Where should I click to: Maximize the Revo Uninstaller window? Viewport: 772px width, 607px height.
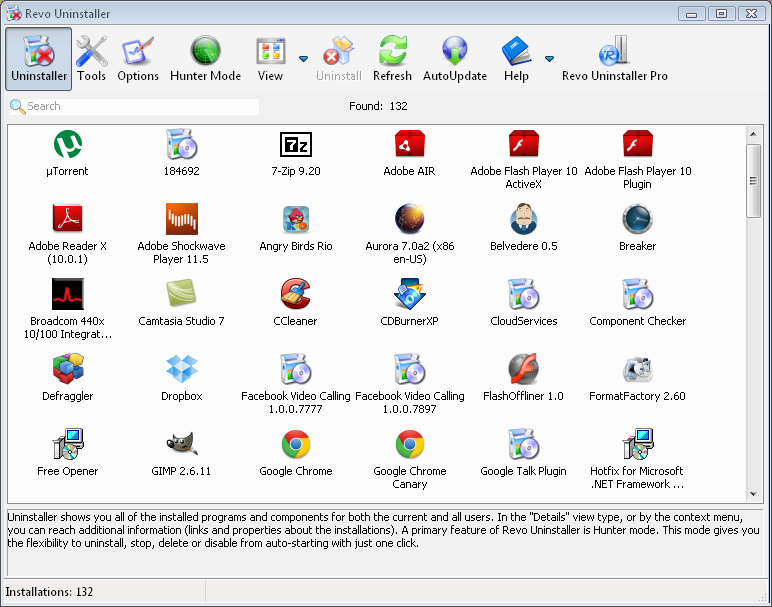click(x=721, y=14)
